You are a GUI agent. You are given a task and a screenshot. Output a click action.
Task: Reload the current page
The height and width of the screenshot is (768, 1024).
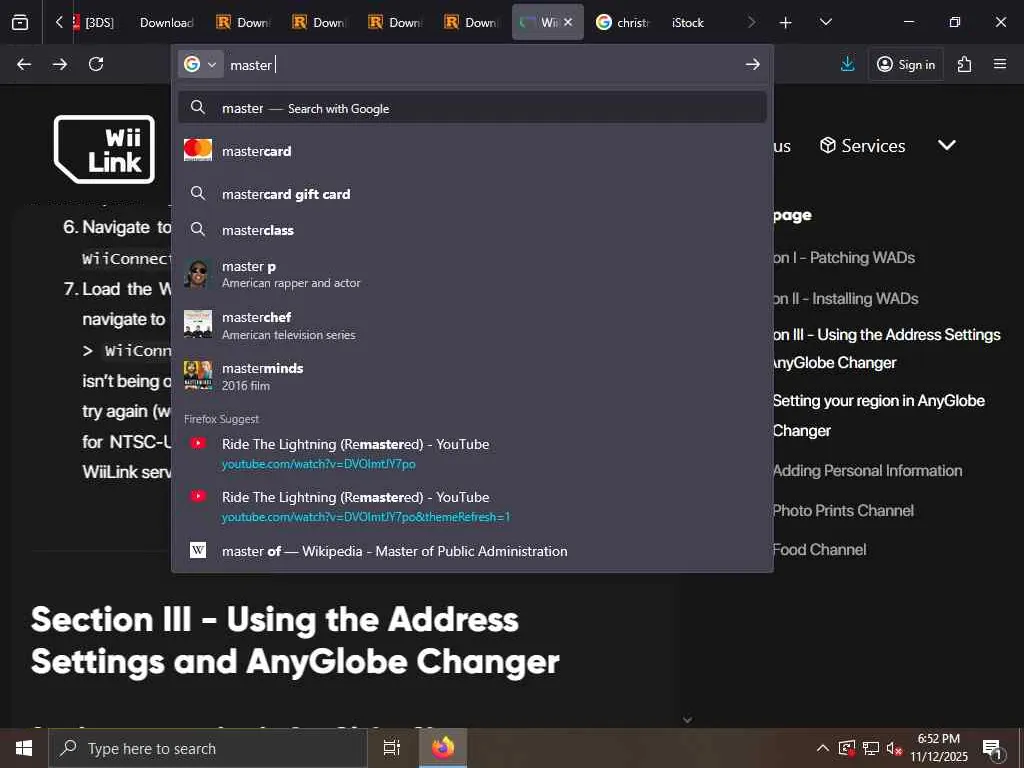(96, 64)
